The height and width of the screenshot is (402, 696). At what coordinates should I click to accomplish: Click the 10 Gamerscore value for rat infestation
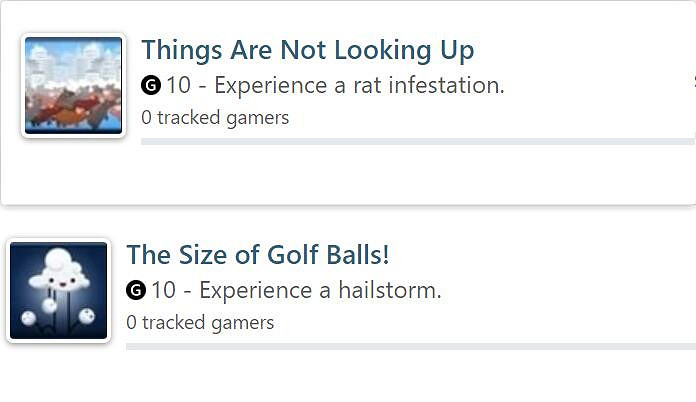tap(178, 86)
